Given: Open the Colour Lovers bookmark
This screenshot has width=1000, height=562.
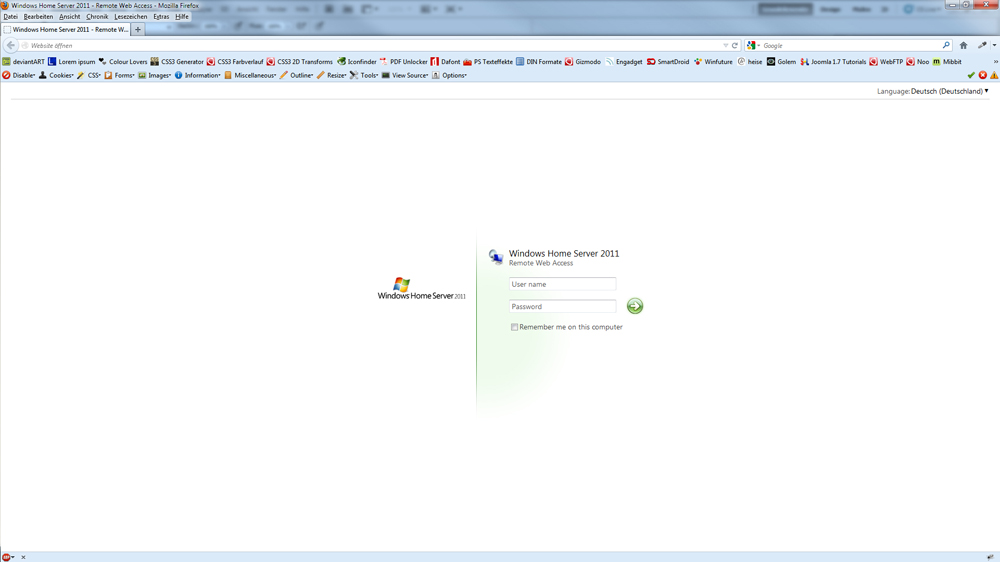Looking at the screenshot, I should click(x=123, y=62).
